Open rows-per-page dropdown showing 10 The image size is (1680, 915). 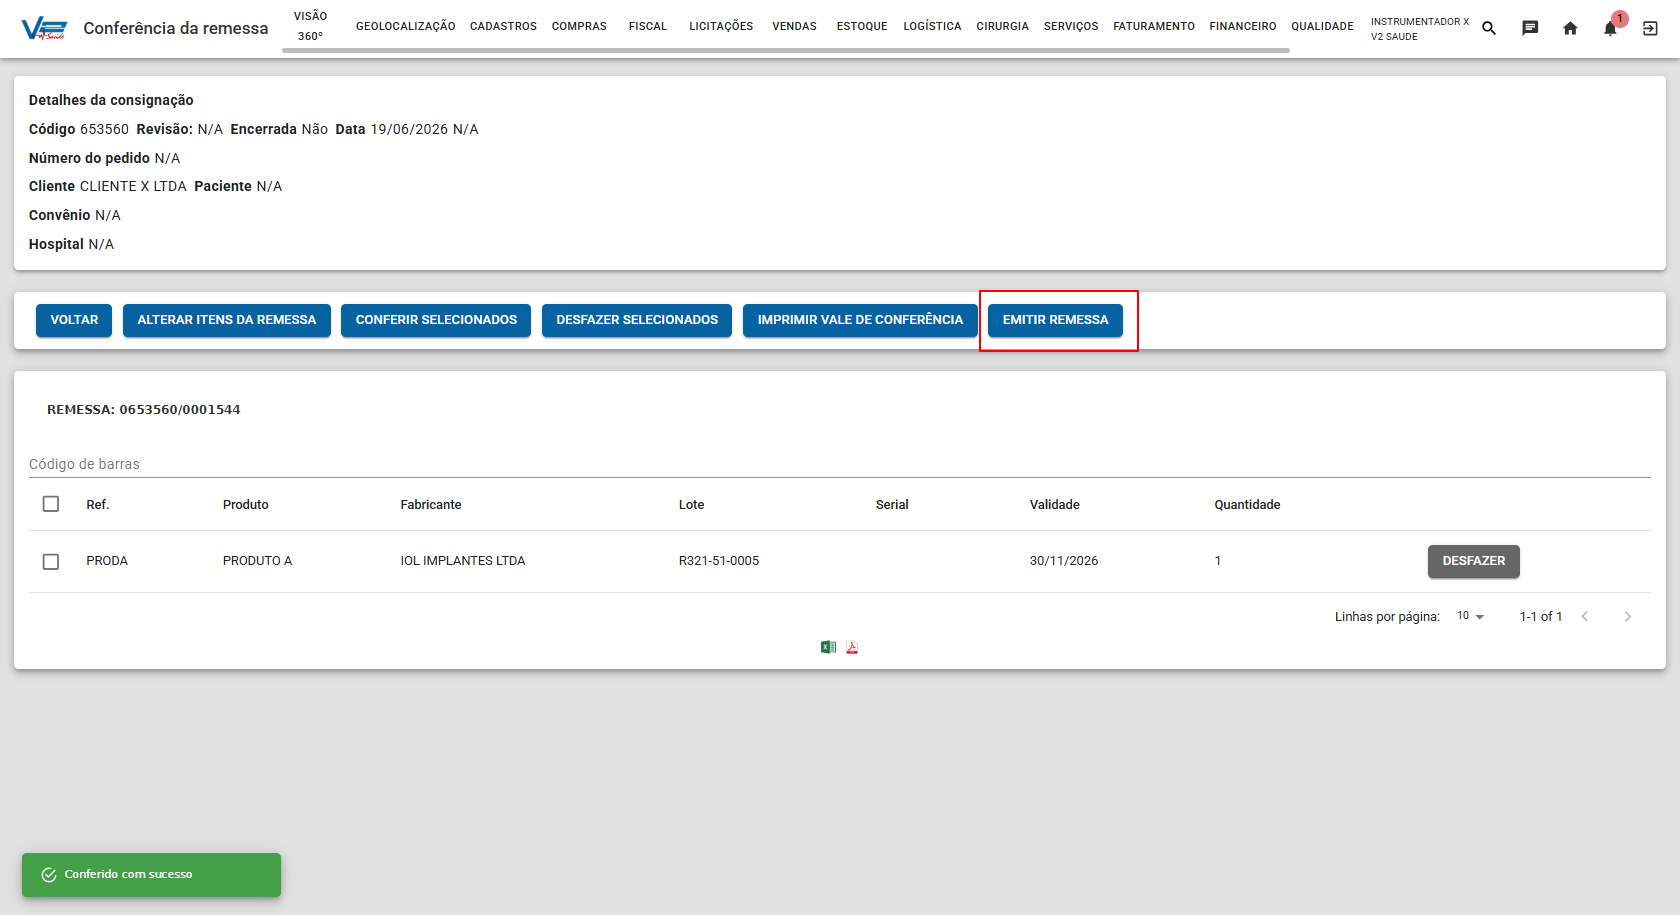1470,616
